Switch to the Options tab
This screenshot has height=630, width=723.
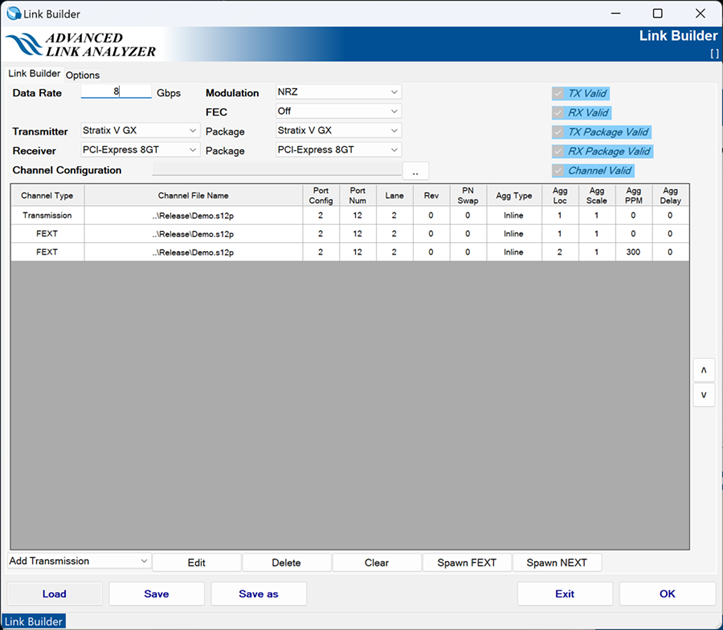pos(83,75)
